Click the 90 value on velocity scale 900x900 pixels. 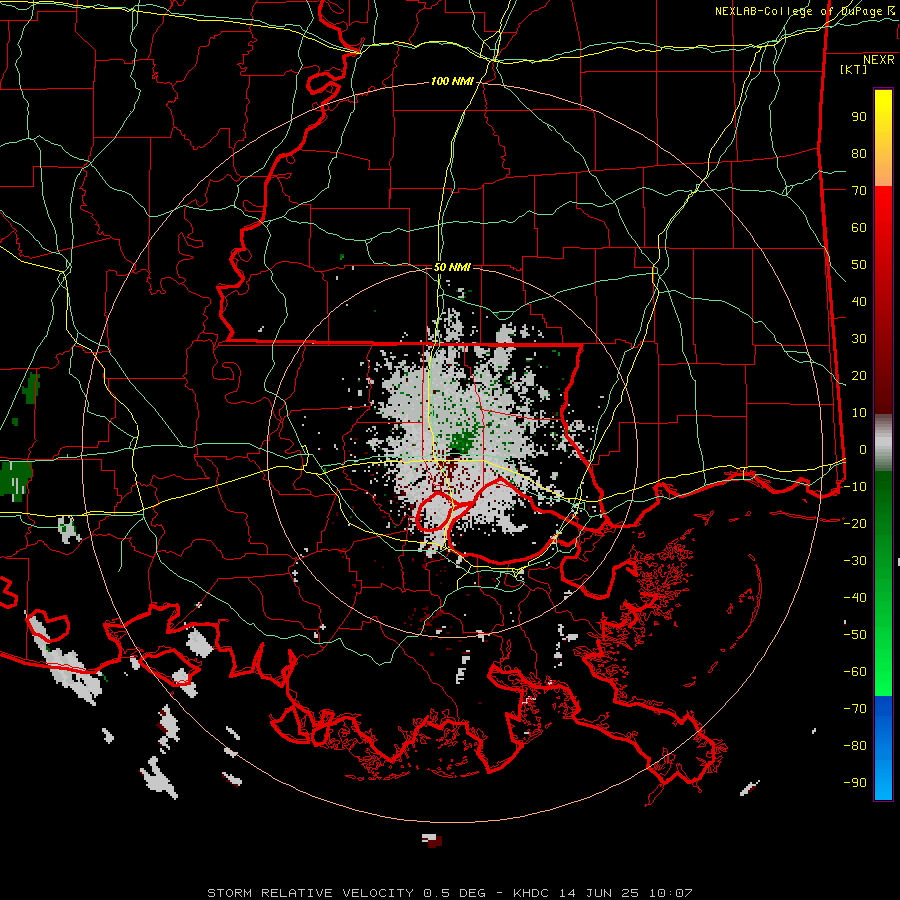tap(859, 117)
